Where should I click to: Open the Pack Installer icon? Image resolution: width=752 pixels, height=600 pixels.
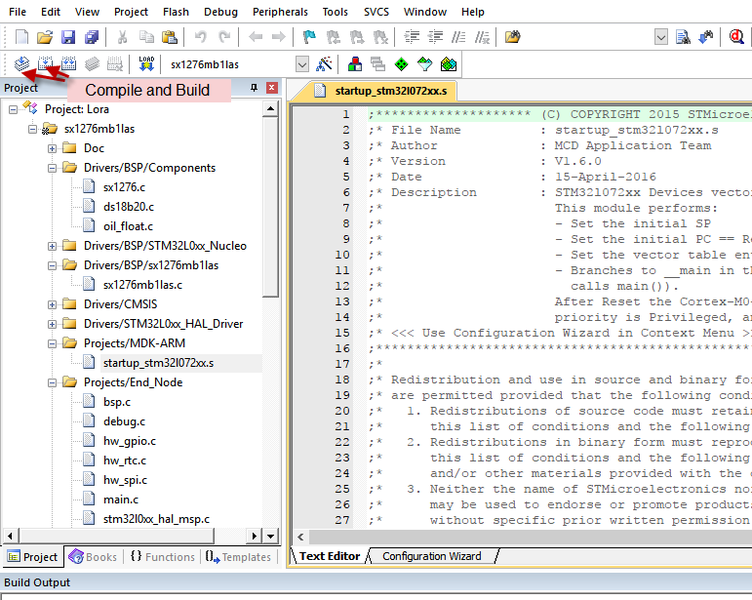click(448, 64)
